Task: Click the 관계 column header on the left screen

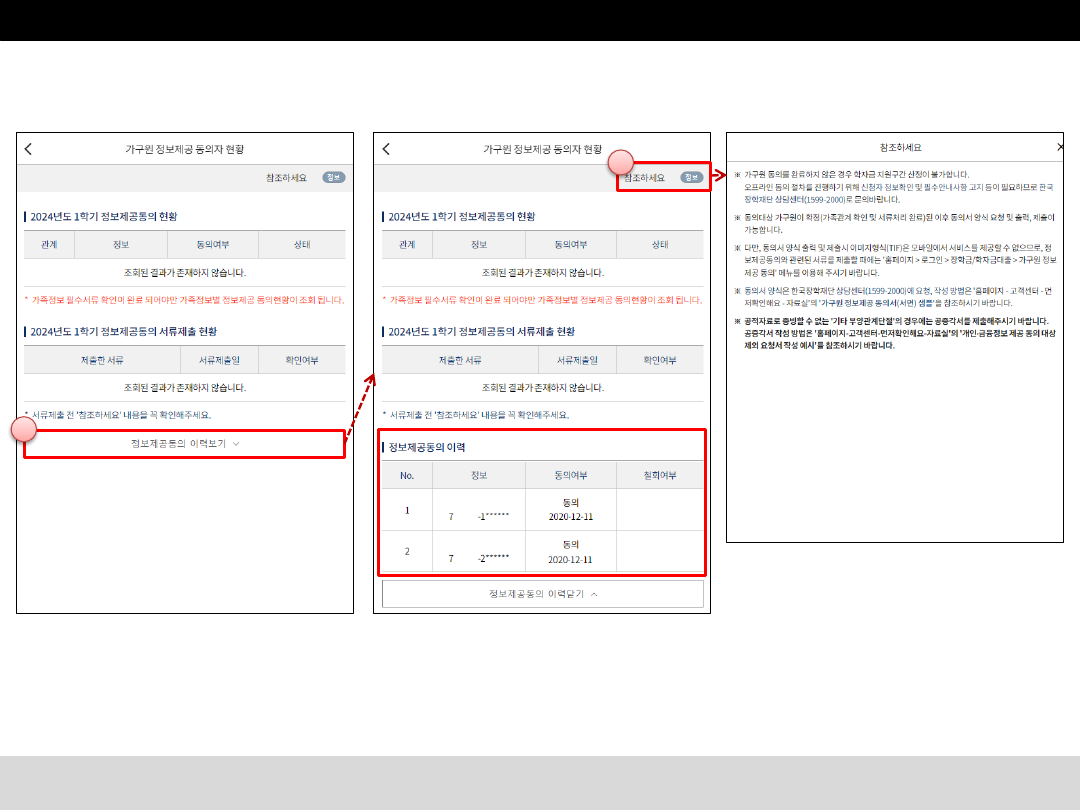Action: point(49,245)
